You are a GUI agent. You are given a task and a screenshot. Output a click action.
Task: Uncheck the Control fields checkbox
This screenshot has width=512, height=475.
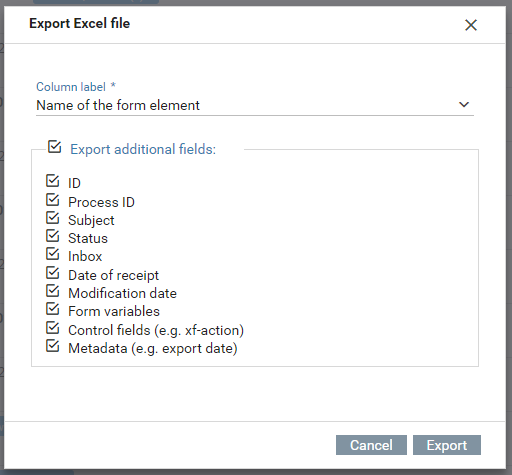pos(53,328)
